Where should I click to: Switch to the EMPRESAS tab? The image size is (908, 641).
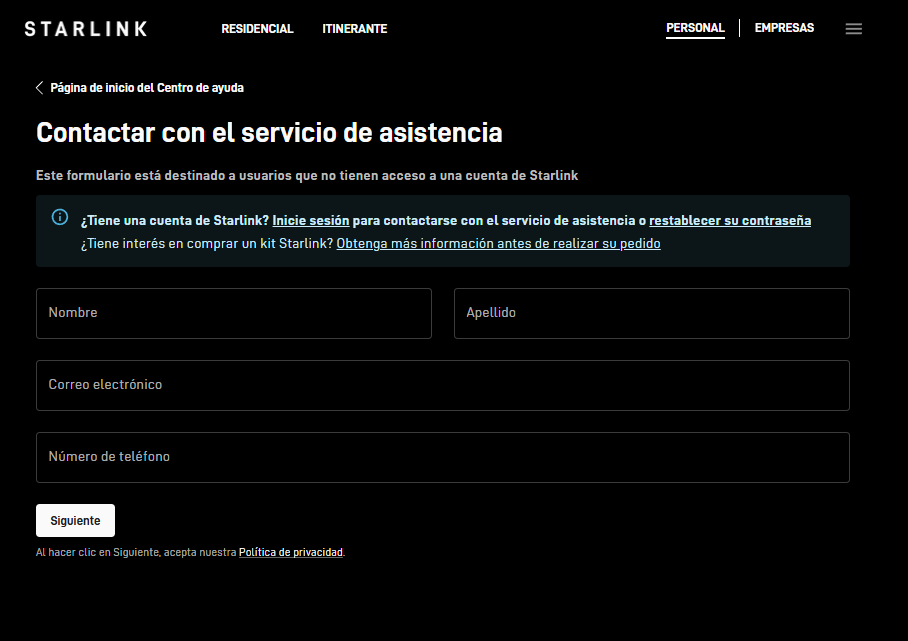784,28
